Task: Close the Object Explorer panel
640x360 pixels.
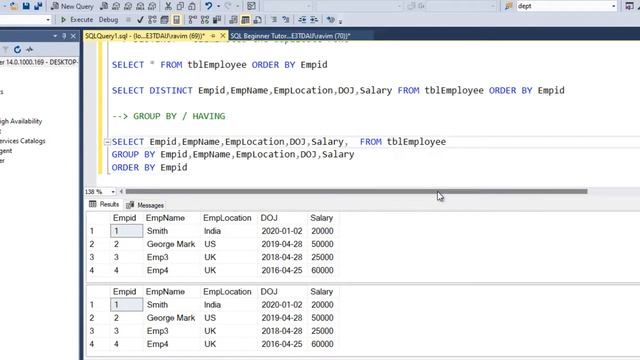Action: [x=73, y=36]
